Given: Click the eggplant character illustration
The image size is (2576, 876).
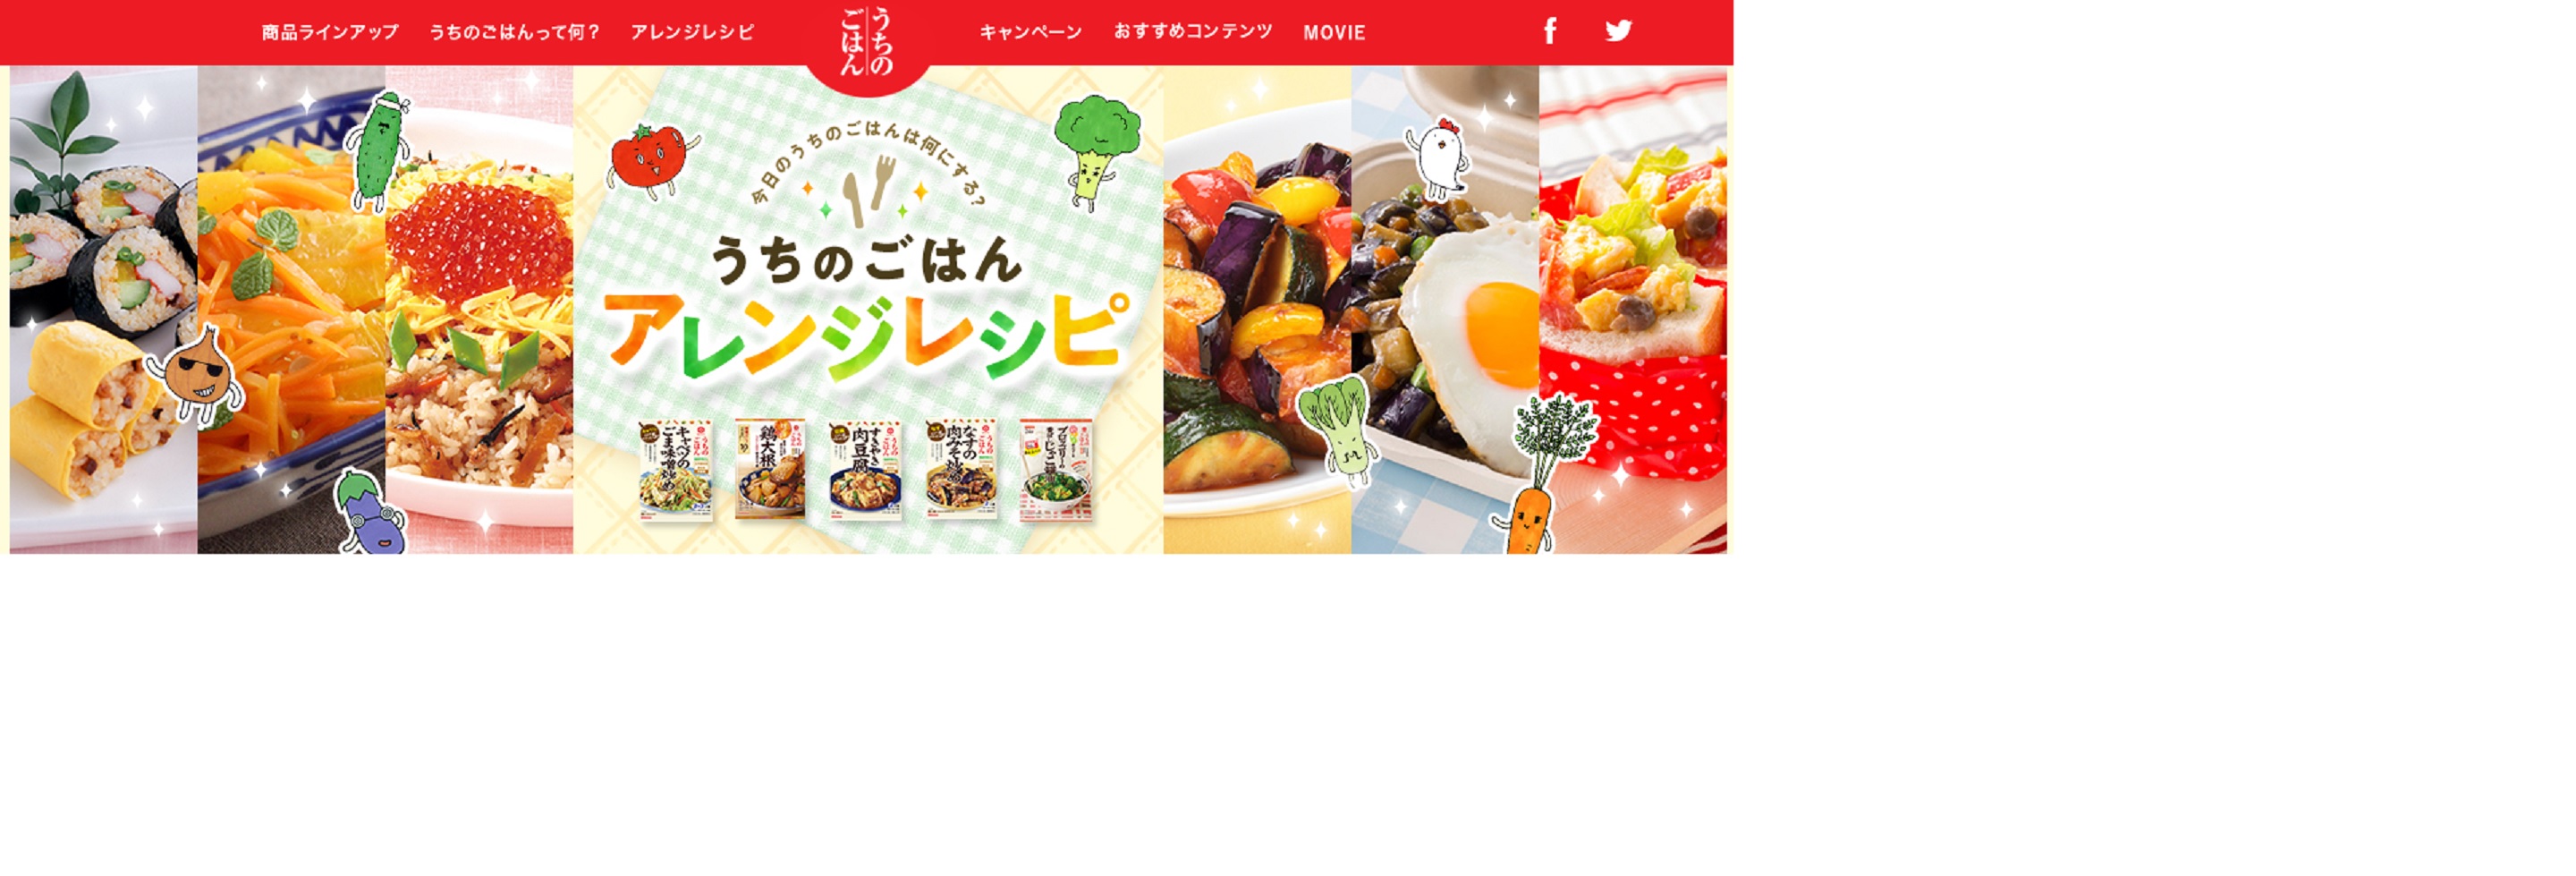Looking at the screenshot, I should (369, 511).
